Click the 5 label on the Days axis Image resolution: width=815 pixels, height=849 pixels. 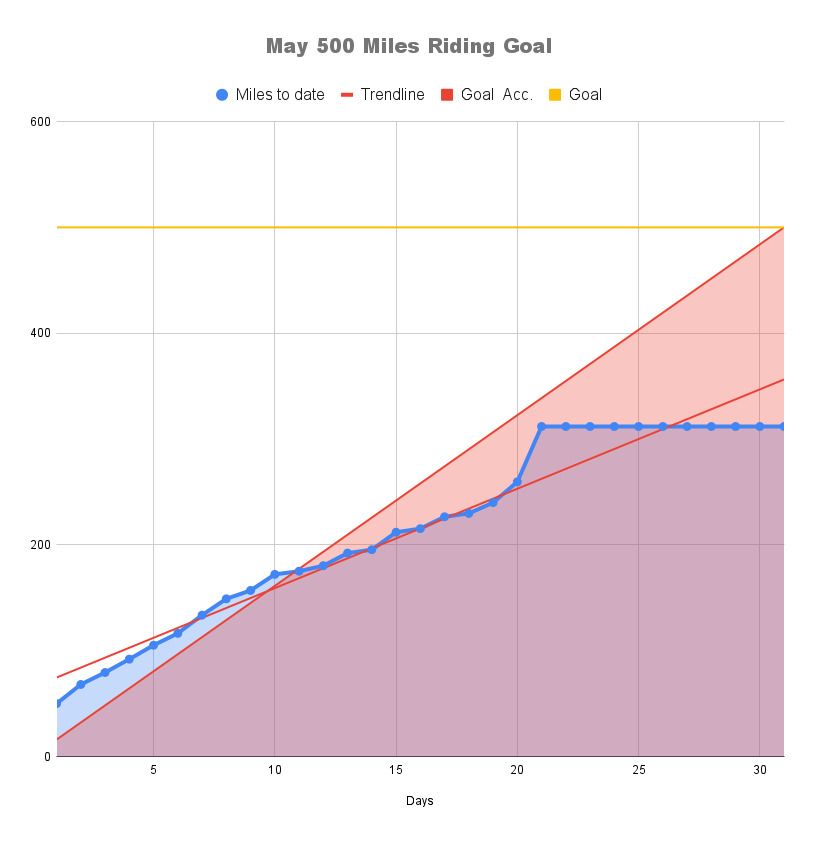click(x=153, y=771)
